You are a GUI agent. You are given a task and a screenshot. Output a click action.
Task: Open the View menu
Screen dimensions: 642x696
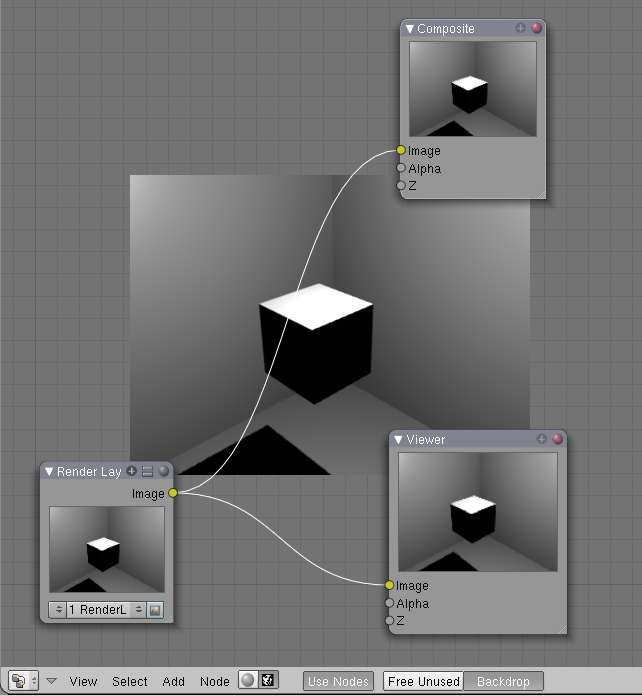pos(83,681)
